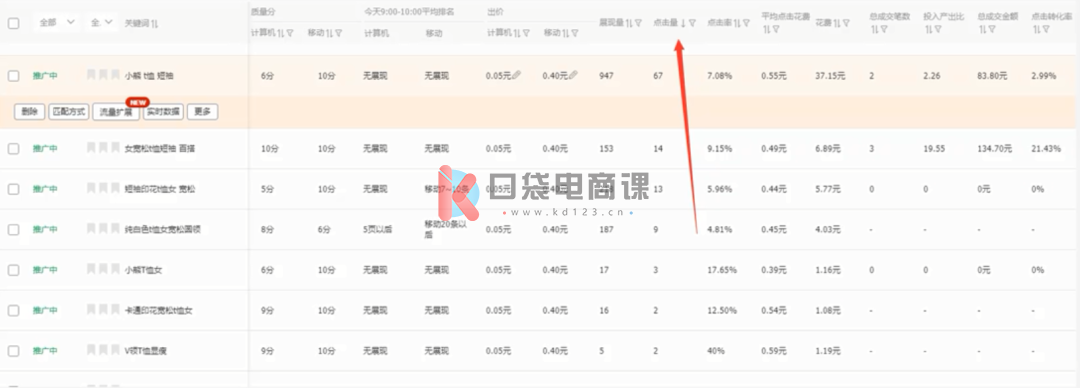Select the 纯白色t恤女宽松圆领 row checkbox
The height and width of the screenshot is (388, 1080).
coord(14,229)
